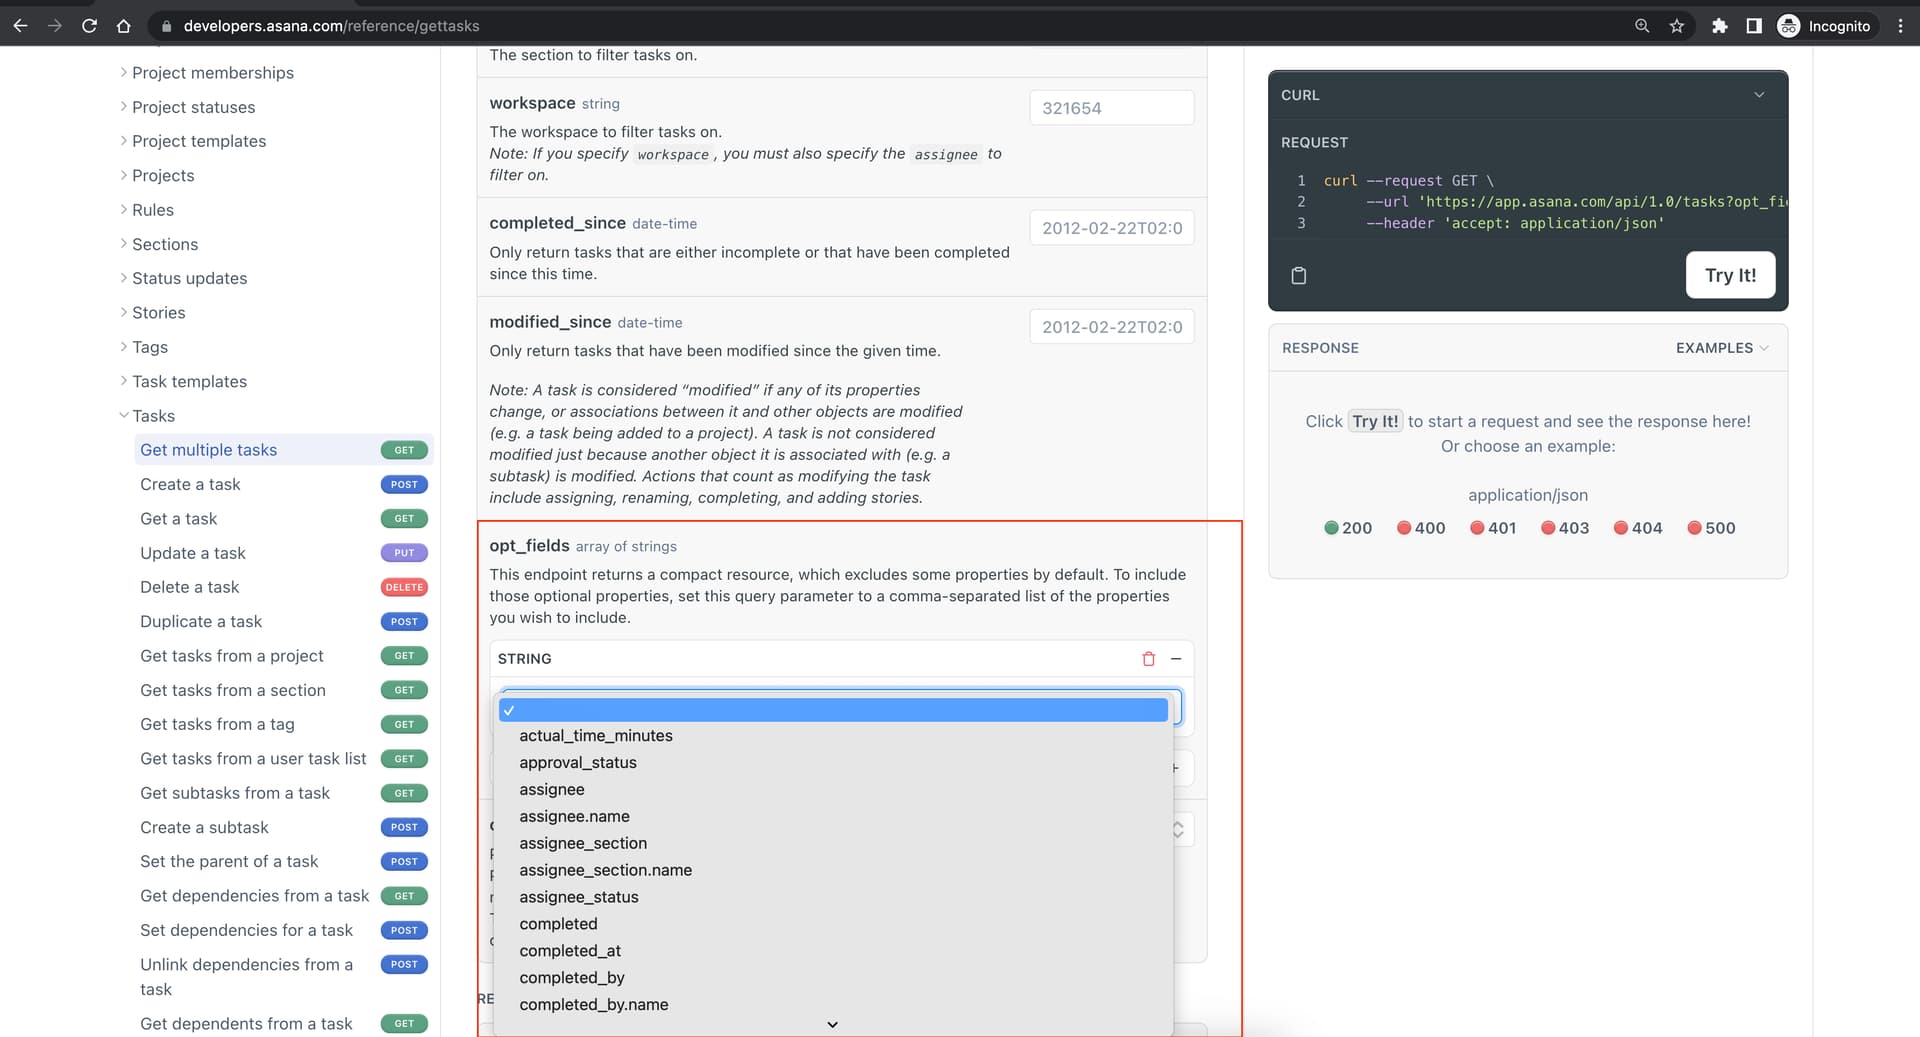Click the Try It! button
1920x1037 pixels.
(x=1730, y=274)
